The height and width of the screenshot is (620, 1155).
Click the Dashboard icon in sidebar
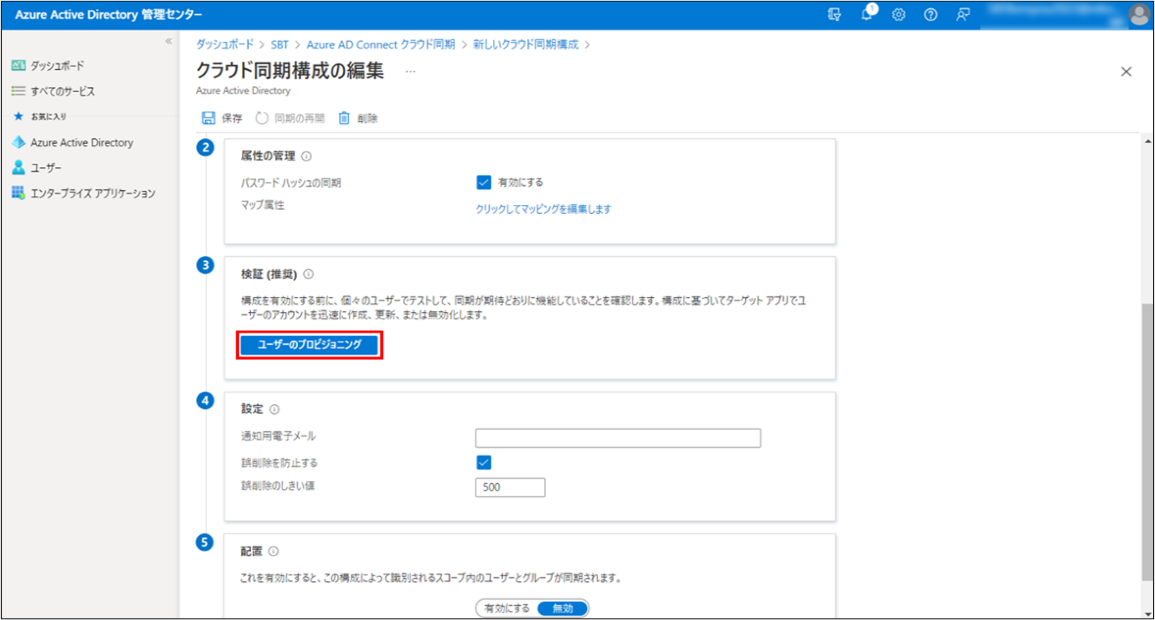pyautogui.click(x=18, y=66)
